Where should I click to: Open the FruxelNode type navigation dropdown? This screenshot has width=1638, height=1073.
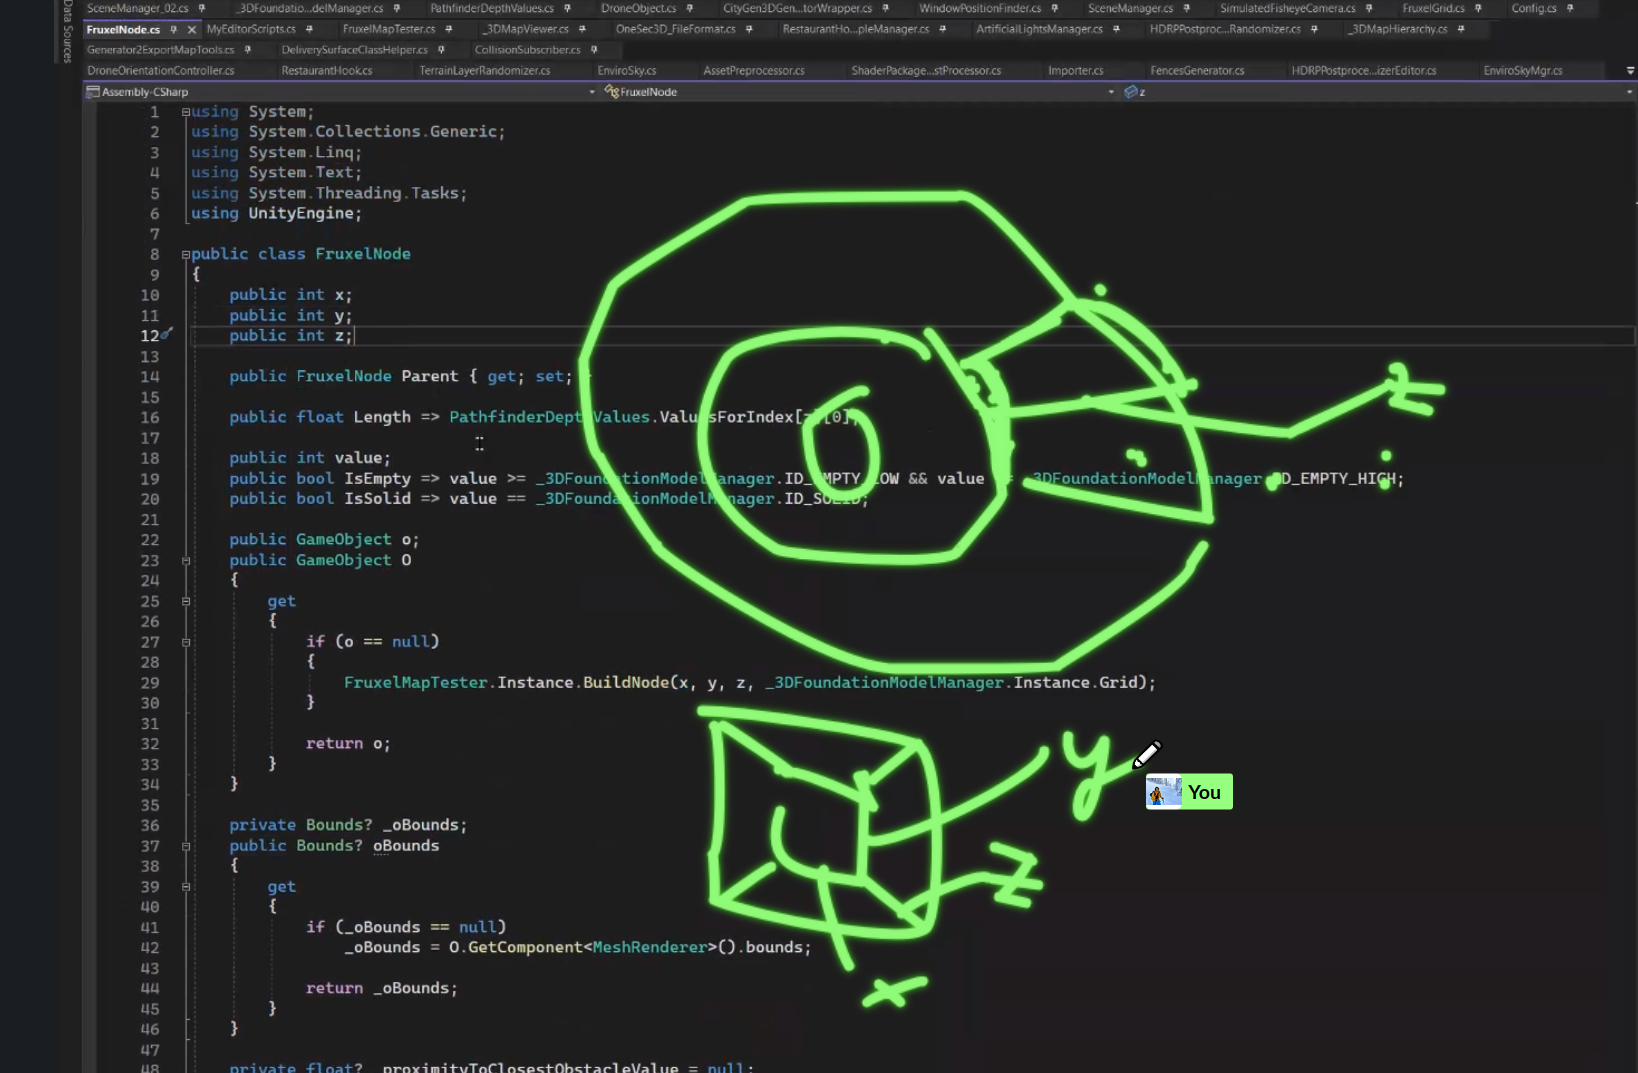[1111, 92]
